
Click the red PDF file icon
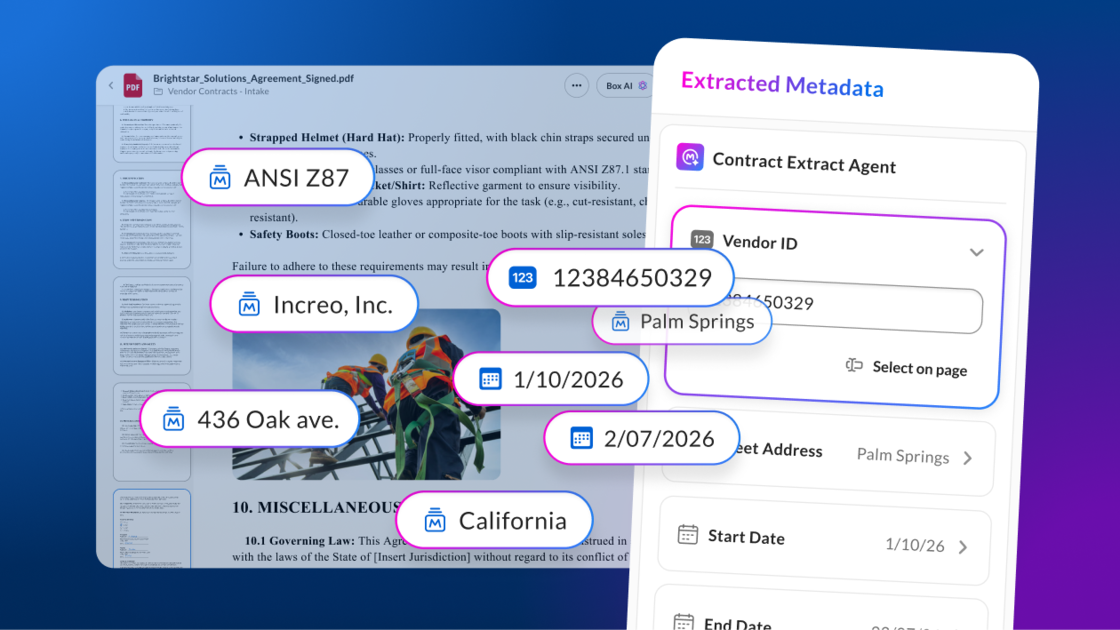132,85
